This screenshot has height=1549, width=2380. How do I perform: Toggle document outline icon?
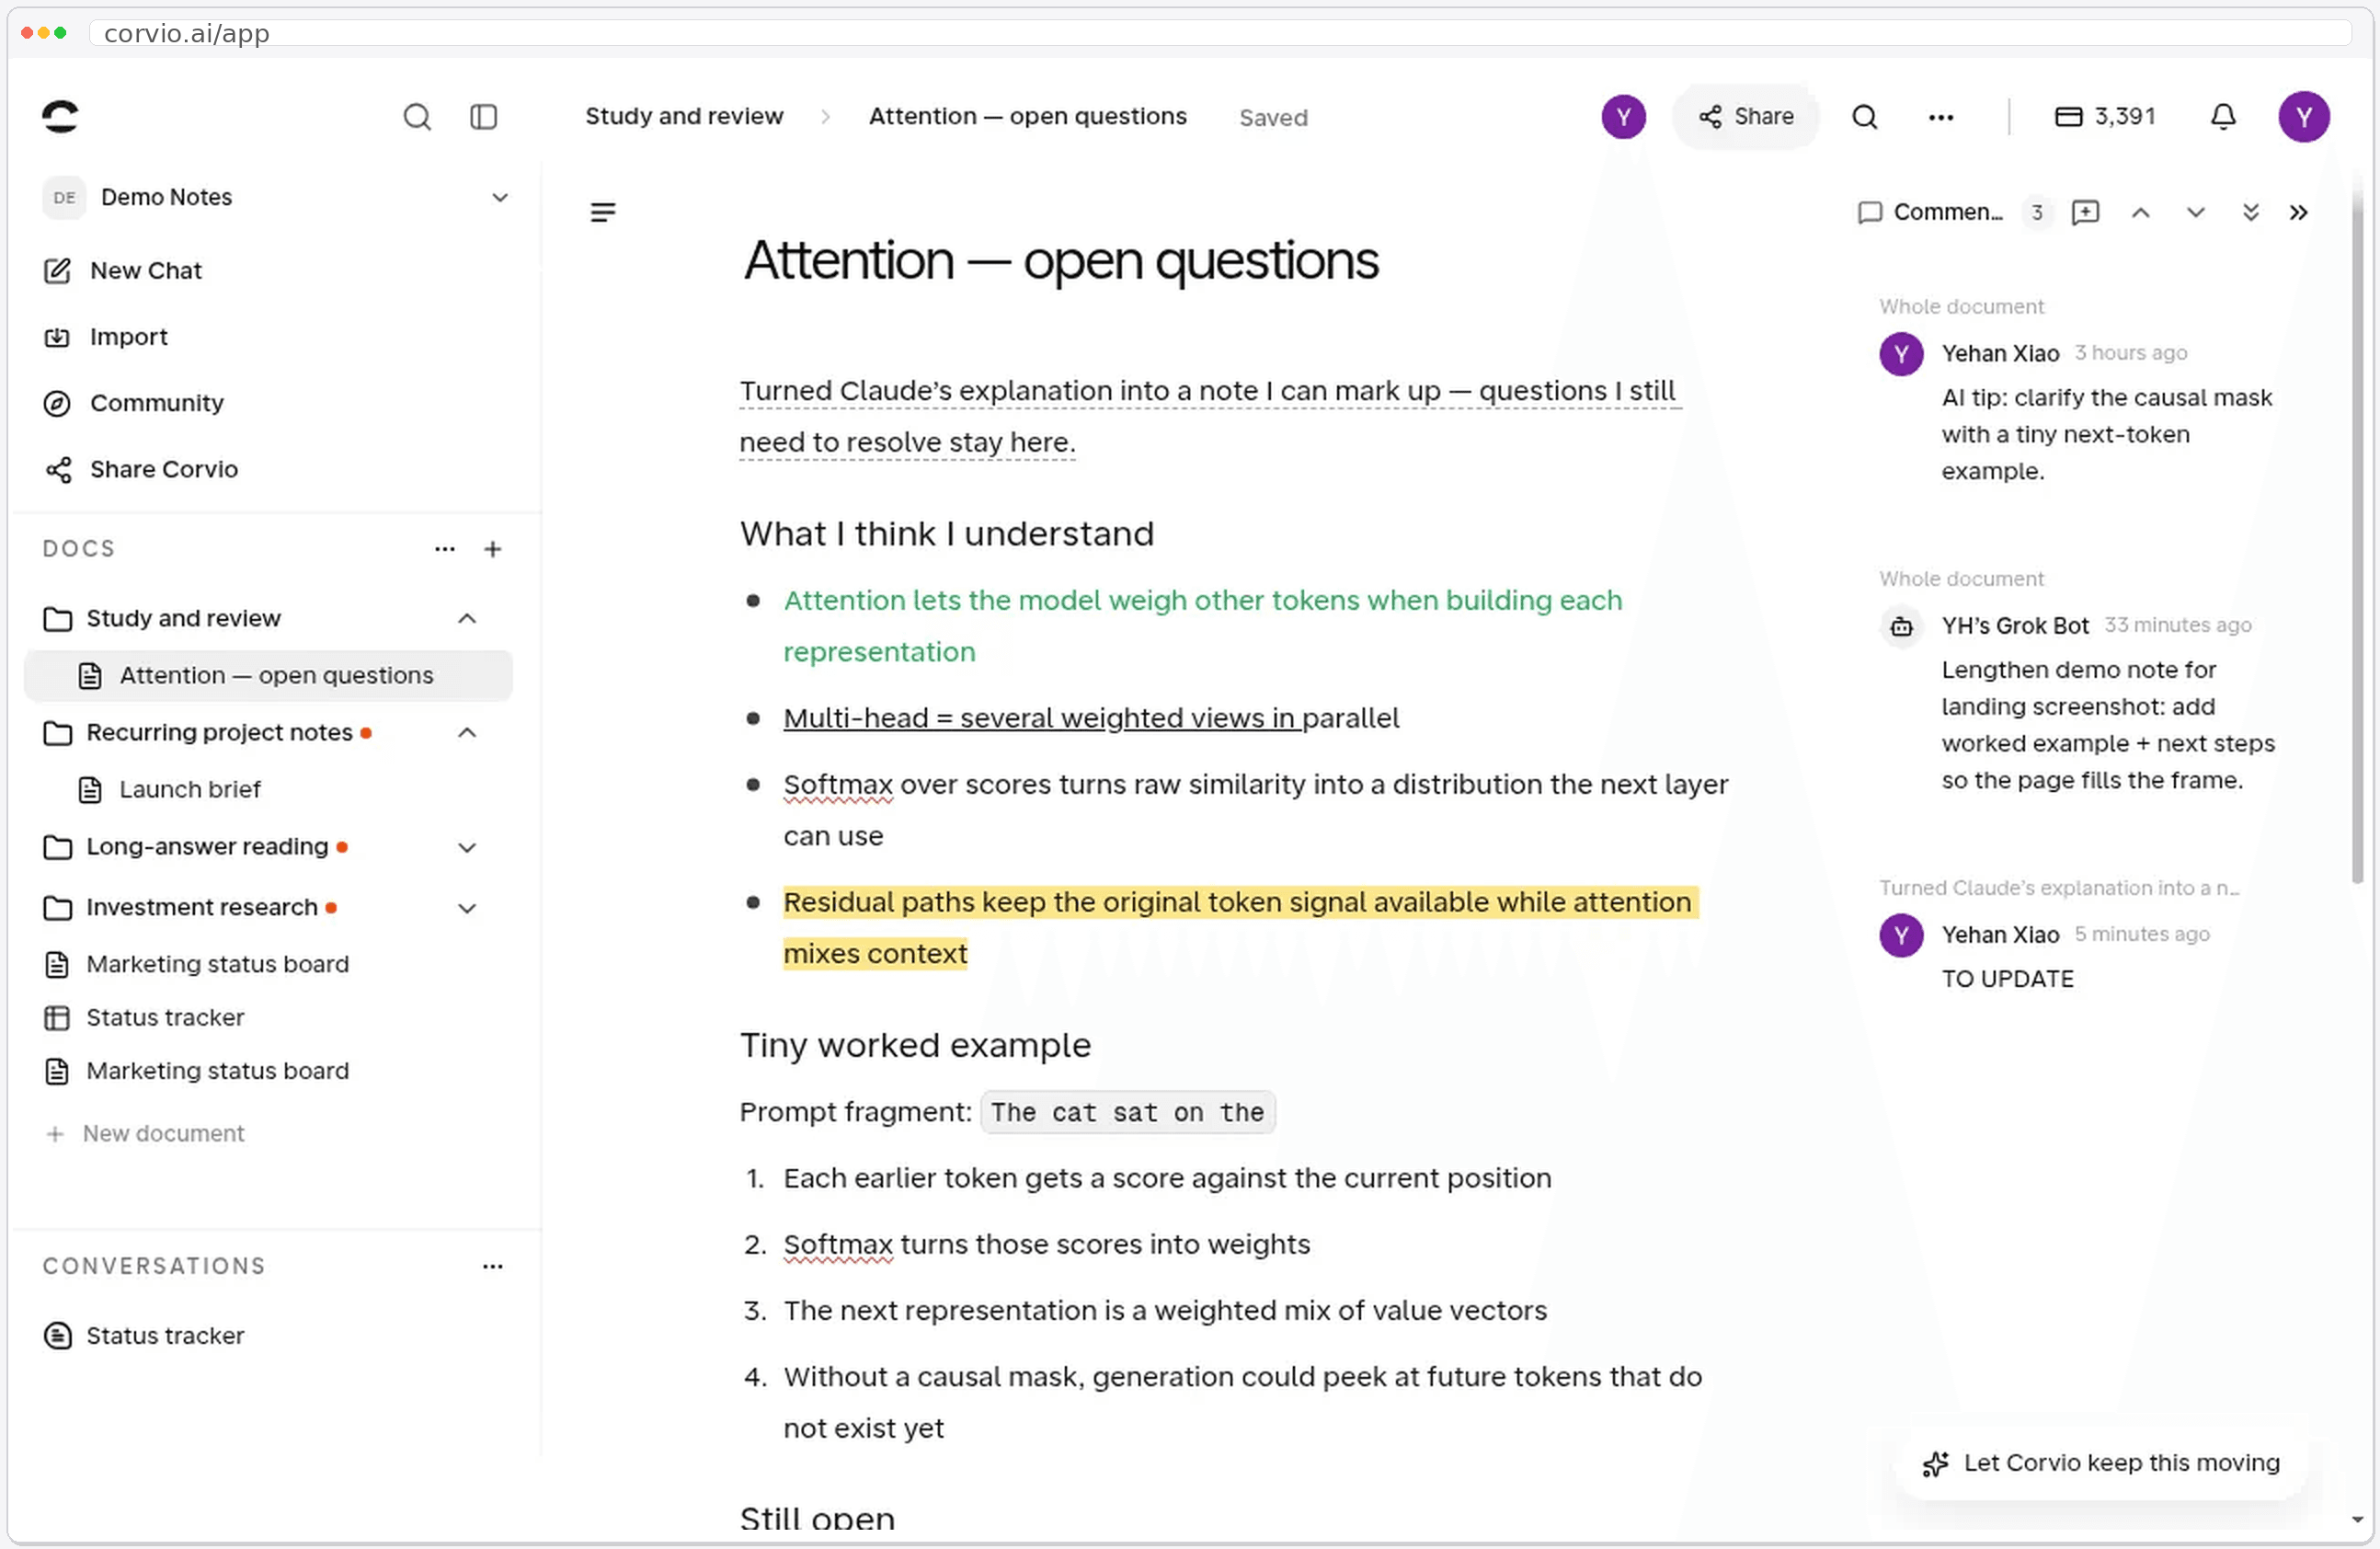[603, 212]
